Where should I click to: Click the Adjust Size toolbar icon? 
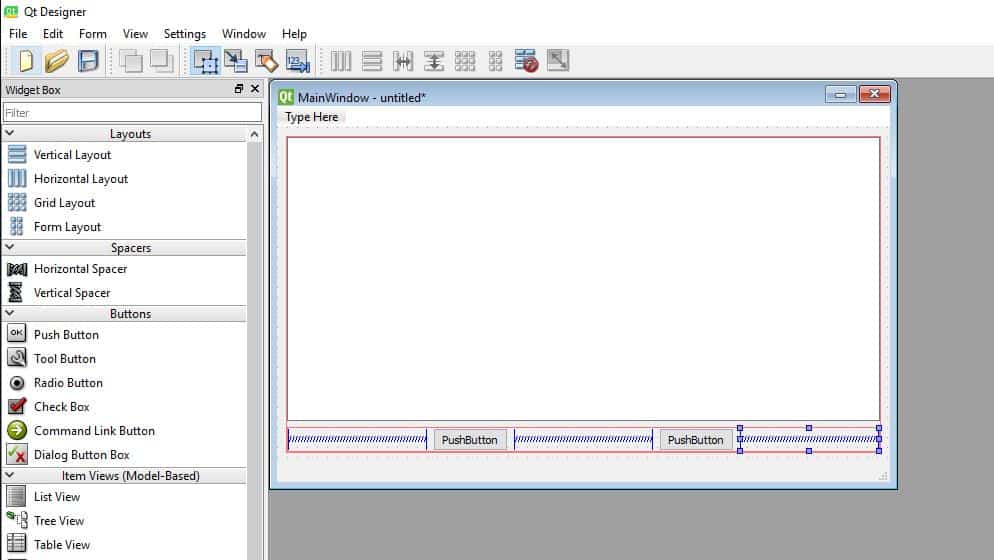[x=558, y=61]
